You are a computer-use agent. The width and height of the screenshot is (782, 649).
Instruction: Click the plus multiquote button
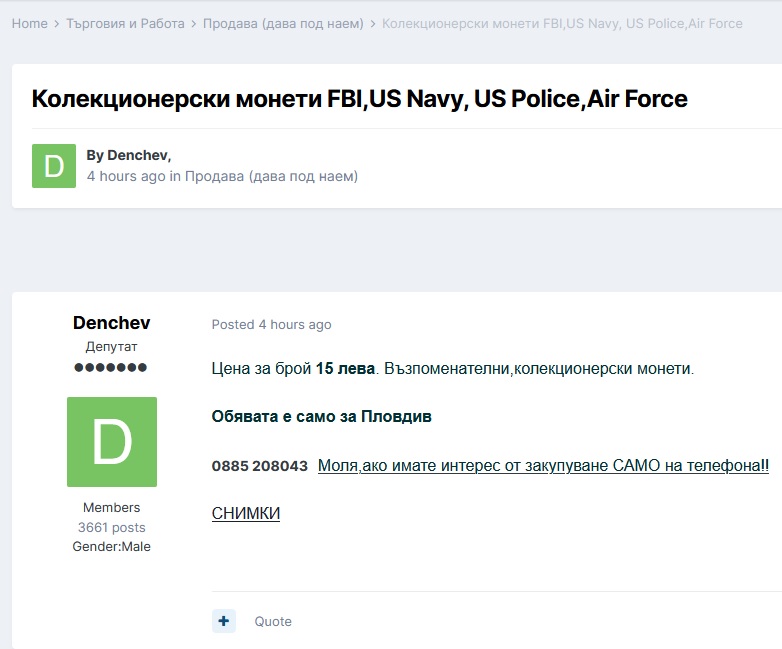(224, 621)
